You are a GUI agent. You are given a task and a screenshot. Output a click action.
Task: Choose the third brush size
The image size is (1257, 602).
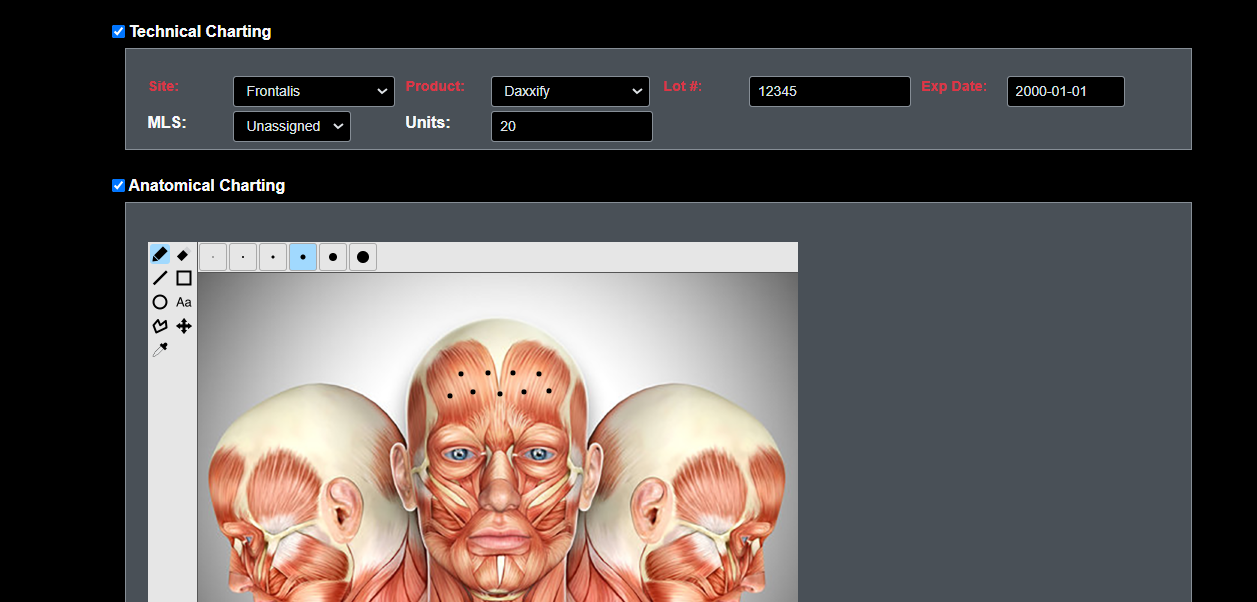pos(273,257)
